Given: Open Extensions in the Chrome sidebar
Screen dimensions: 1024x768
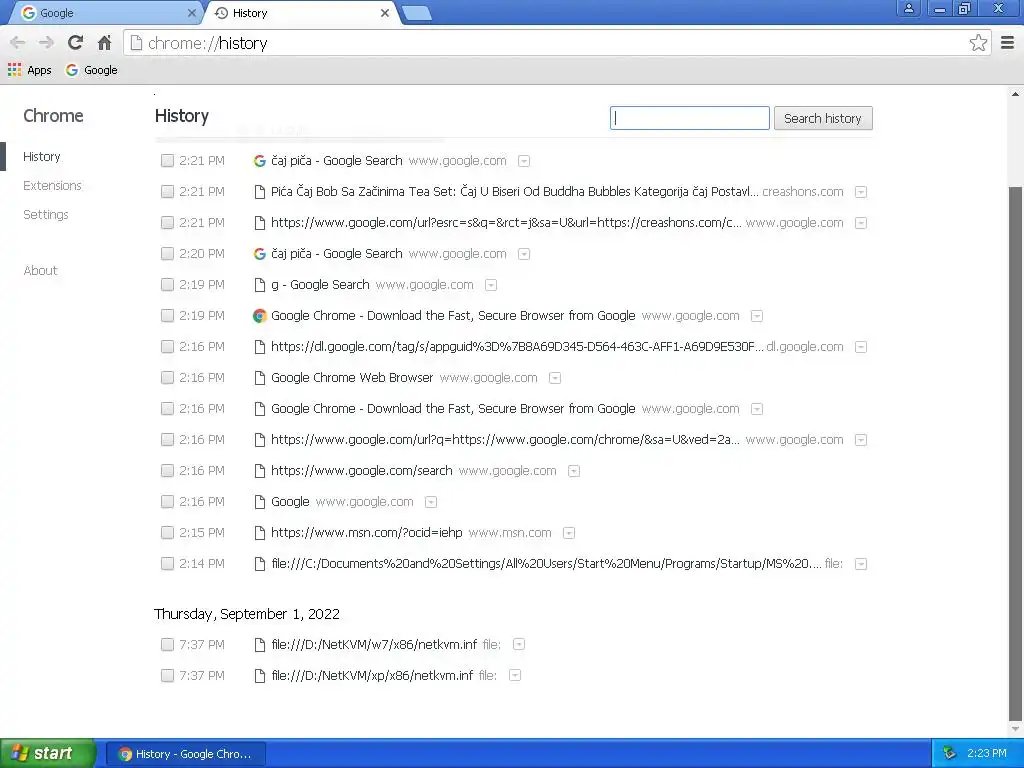Looking at the screenshot, I should coord(52,185).
